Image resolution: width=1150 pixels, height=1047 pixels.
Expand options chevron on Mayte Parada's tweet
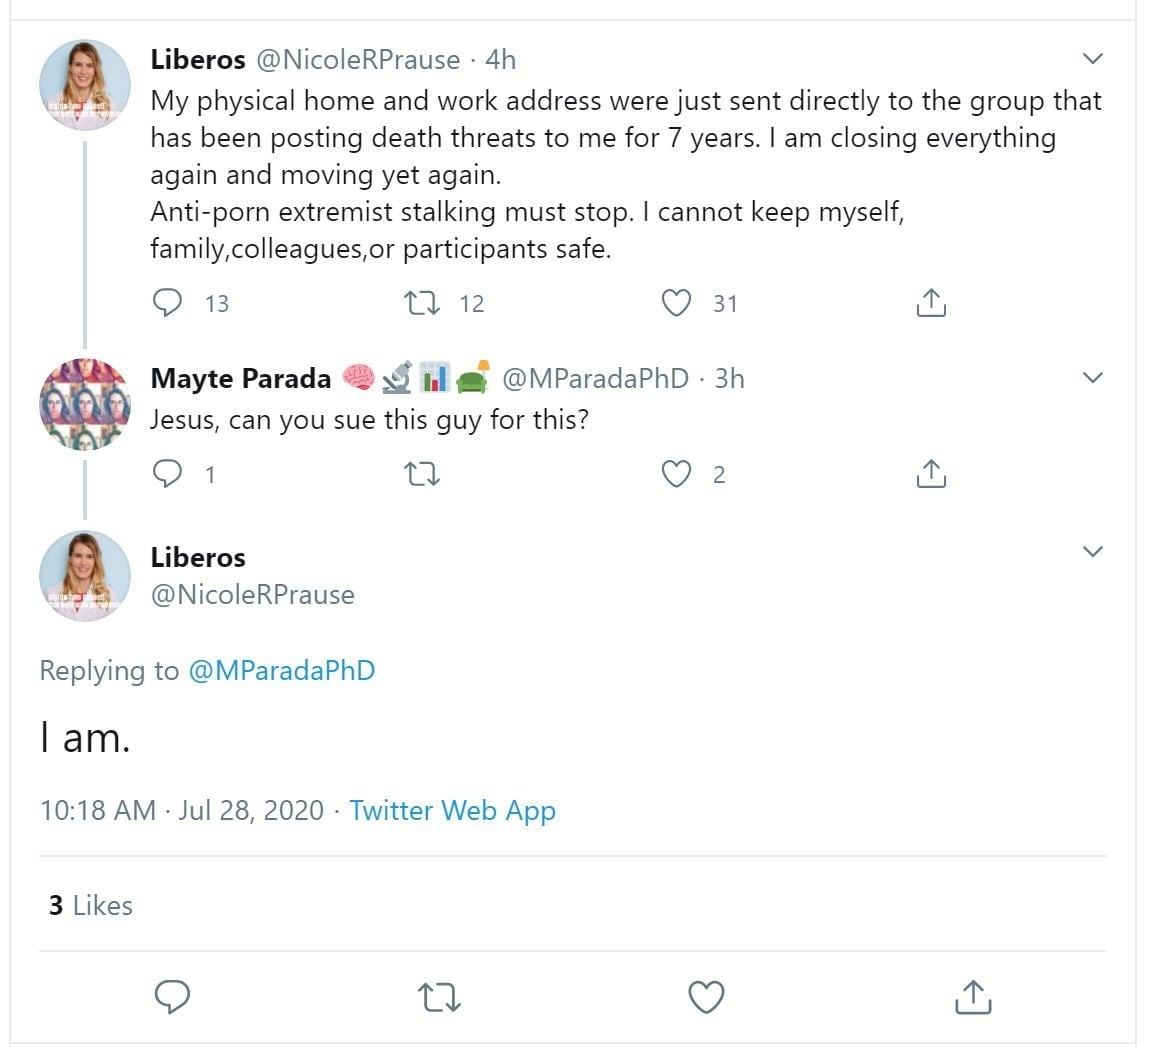pyautogui.click(x=1093, y=378)
